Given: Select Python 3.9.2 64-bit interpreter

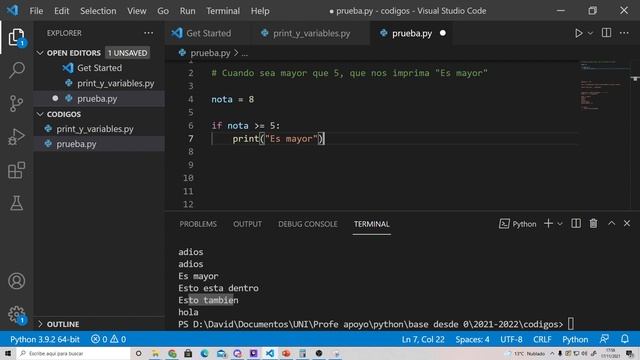Looking at the screenshot, I should click(45, 339).
